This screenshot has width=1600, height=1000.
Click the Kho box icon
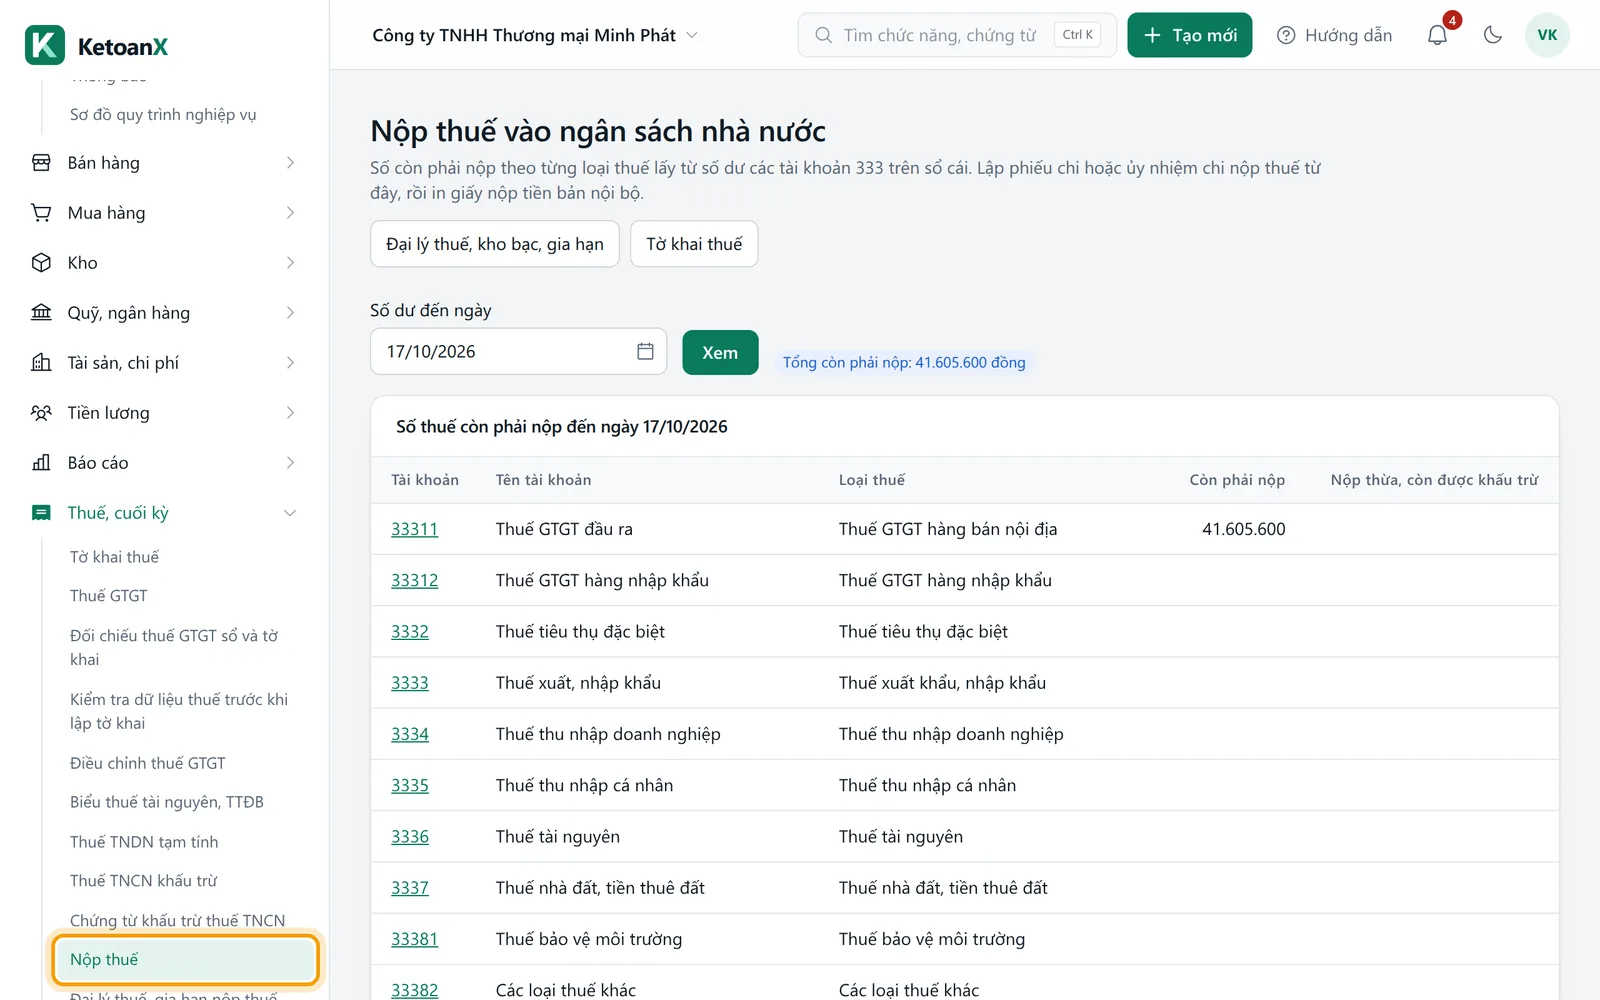[41, 263]
